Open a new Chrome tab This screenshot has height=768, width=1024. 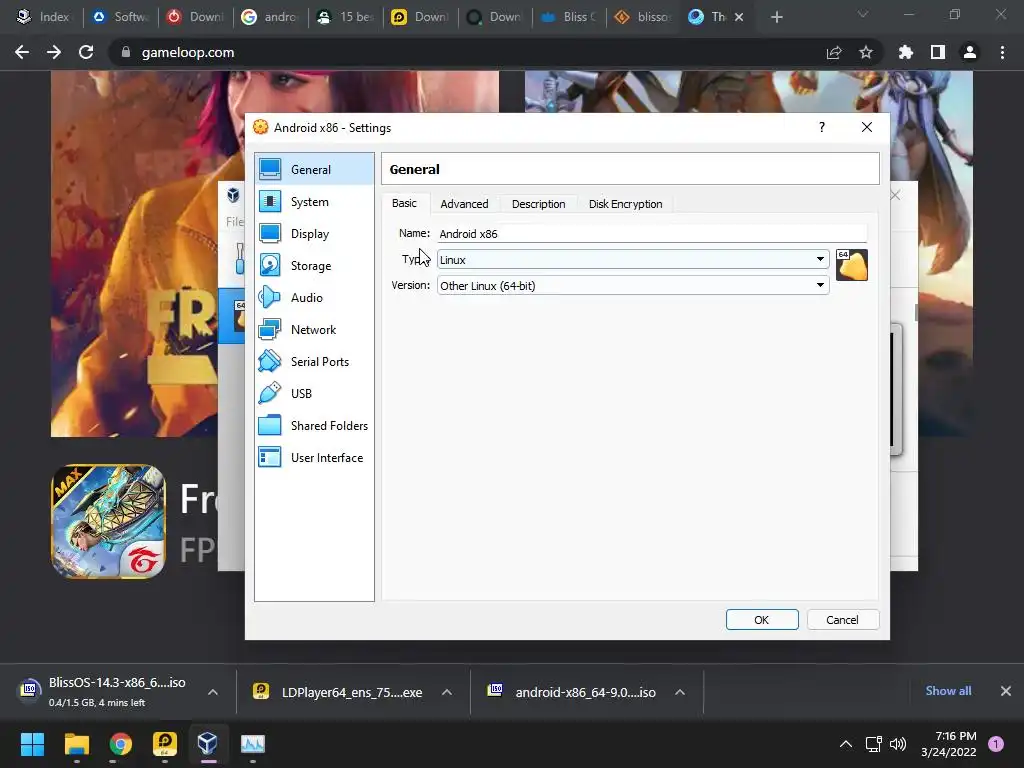click(x=776, y=17)
